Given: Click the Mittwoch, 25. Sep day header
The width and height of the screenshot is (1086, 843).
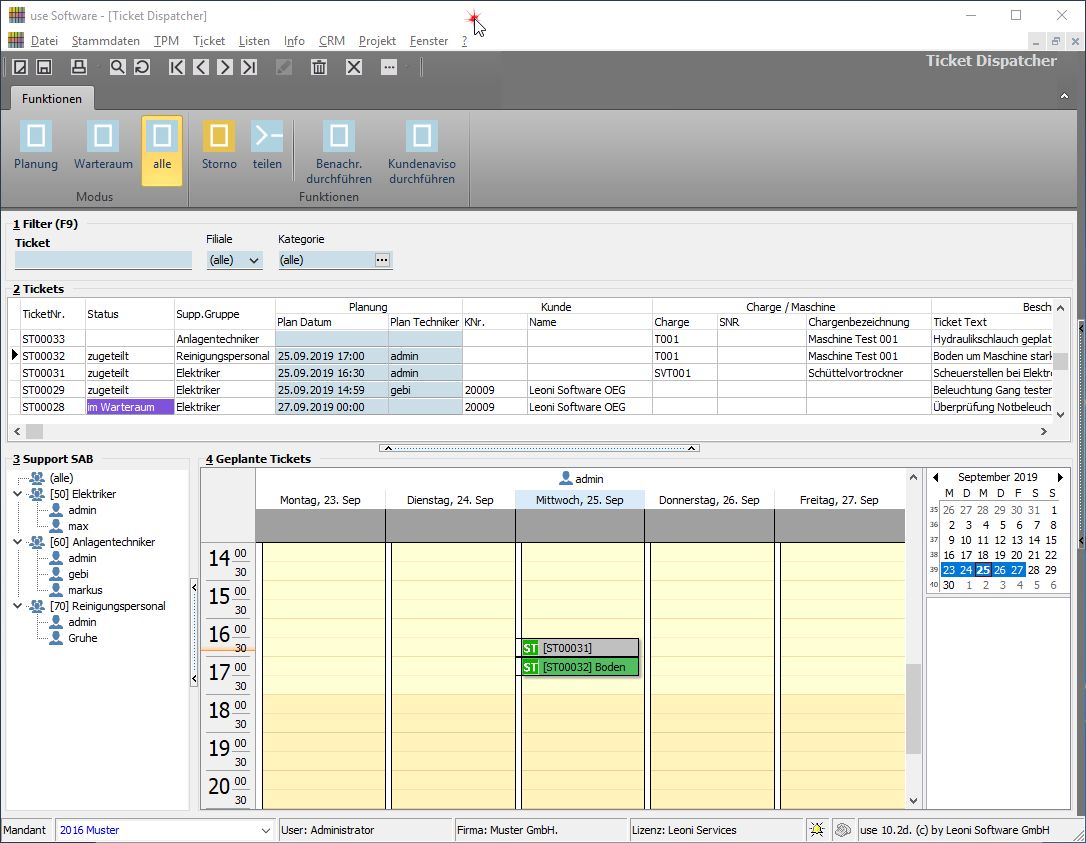Looking at the screenshot, I should click(x=580, y=499).
